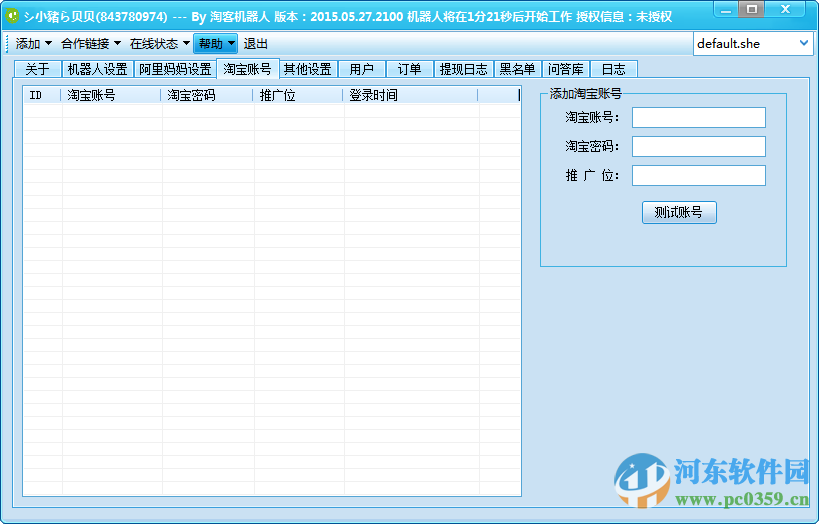Click the 登录时间 column header
Viewport: 819px width, 524px height.
411,95
